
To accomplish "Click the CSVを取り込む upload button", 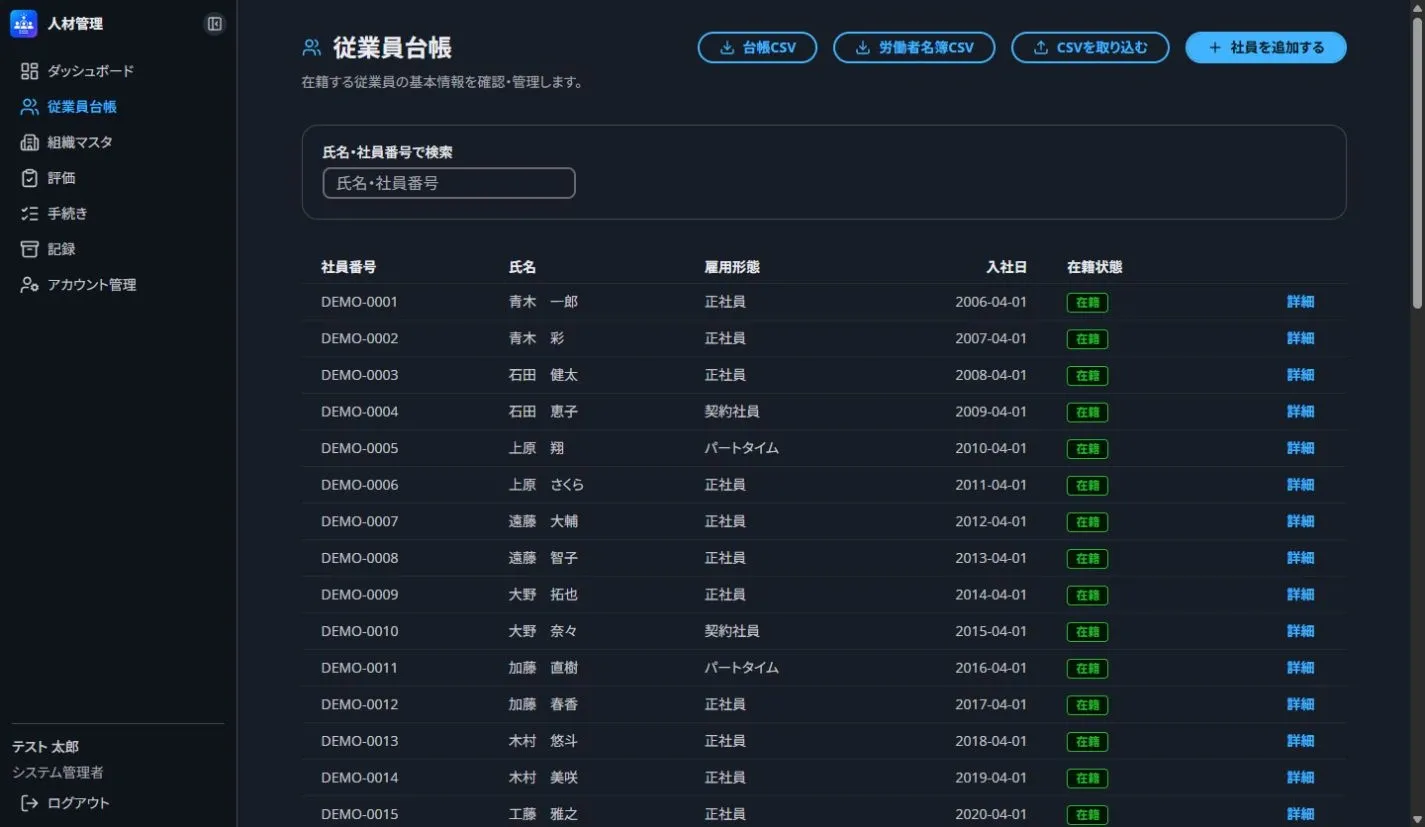I will (x=1090, y=47).
